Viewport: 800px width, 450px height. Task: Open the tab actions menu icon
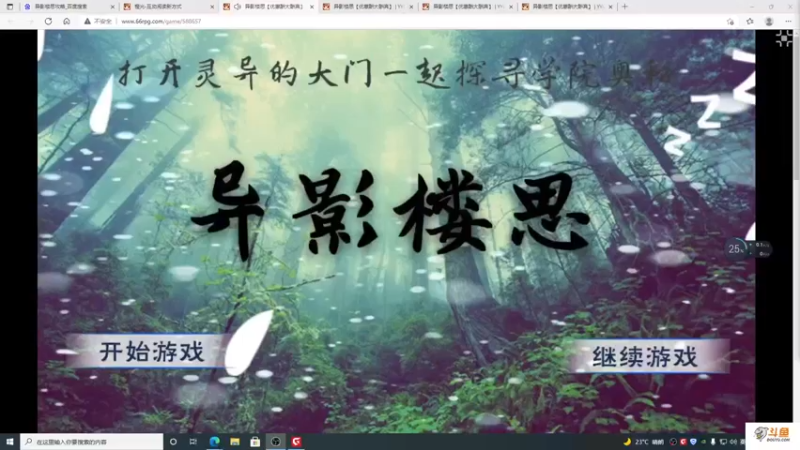(x=10, y=7)
